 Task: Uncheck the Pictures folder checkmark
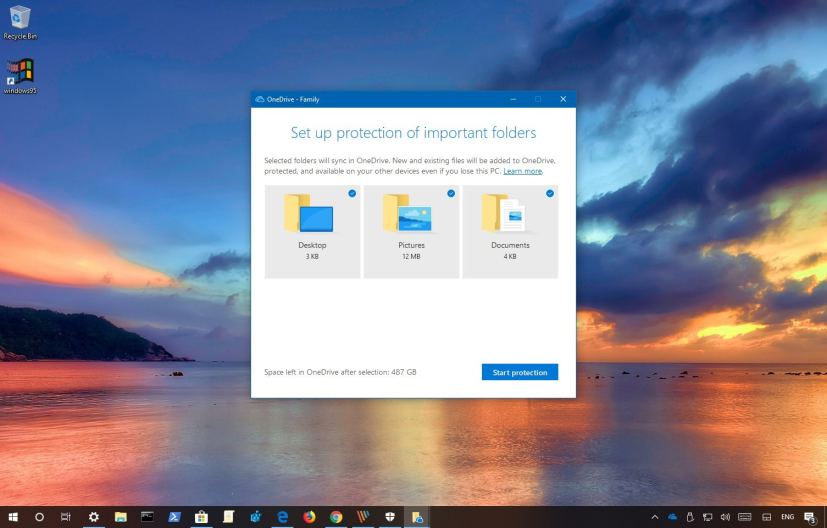click(x=451, y=194)
